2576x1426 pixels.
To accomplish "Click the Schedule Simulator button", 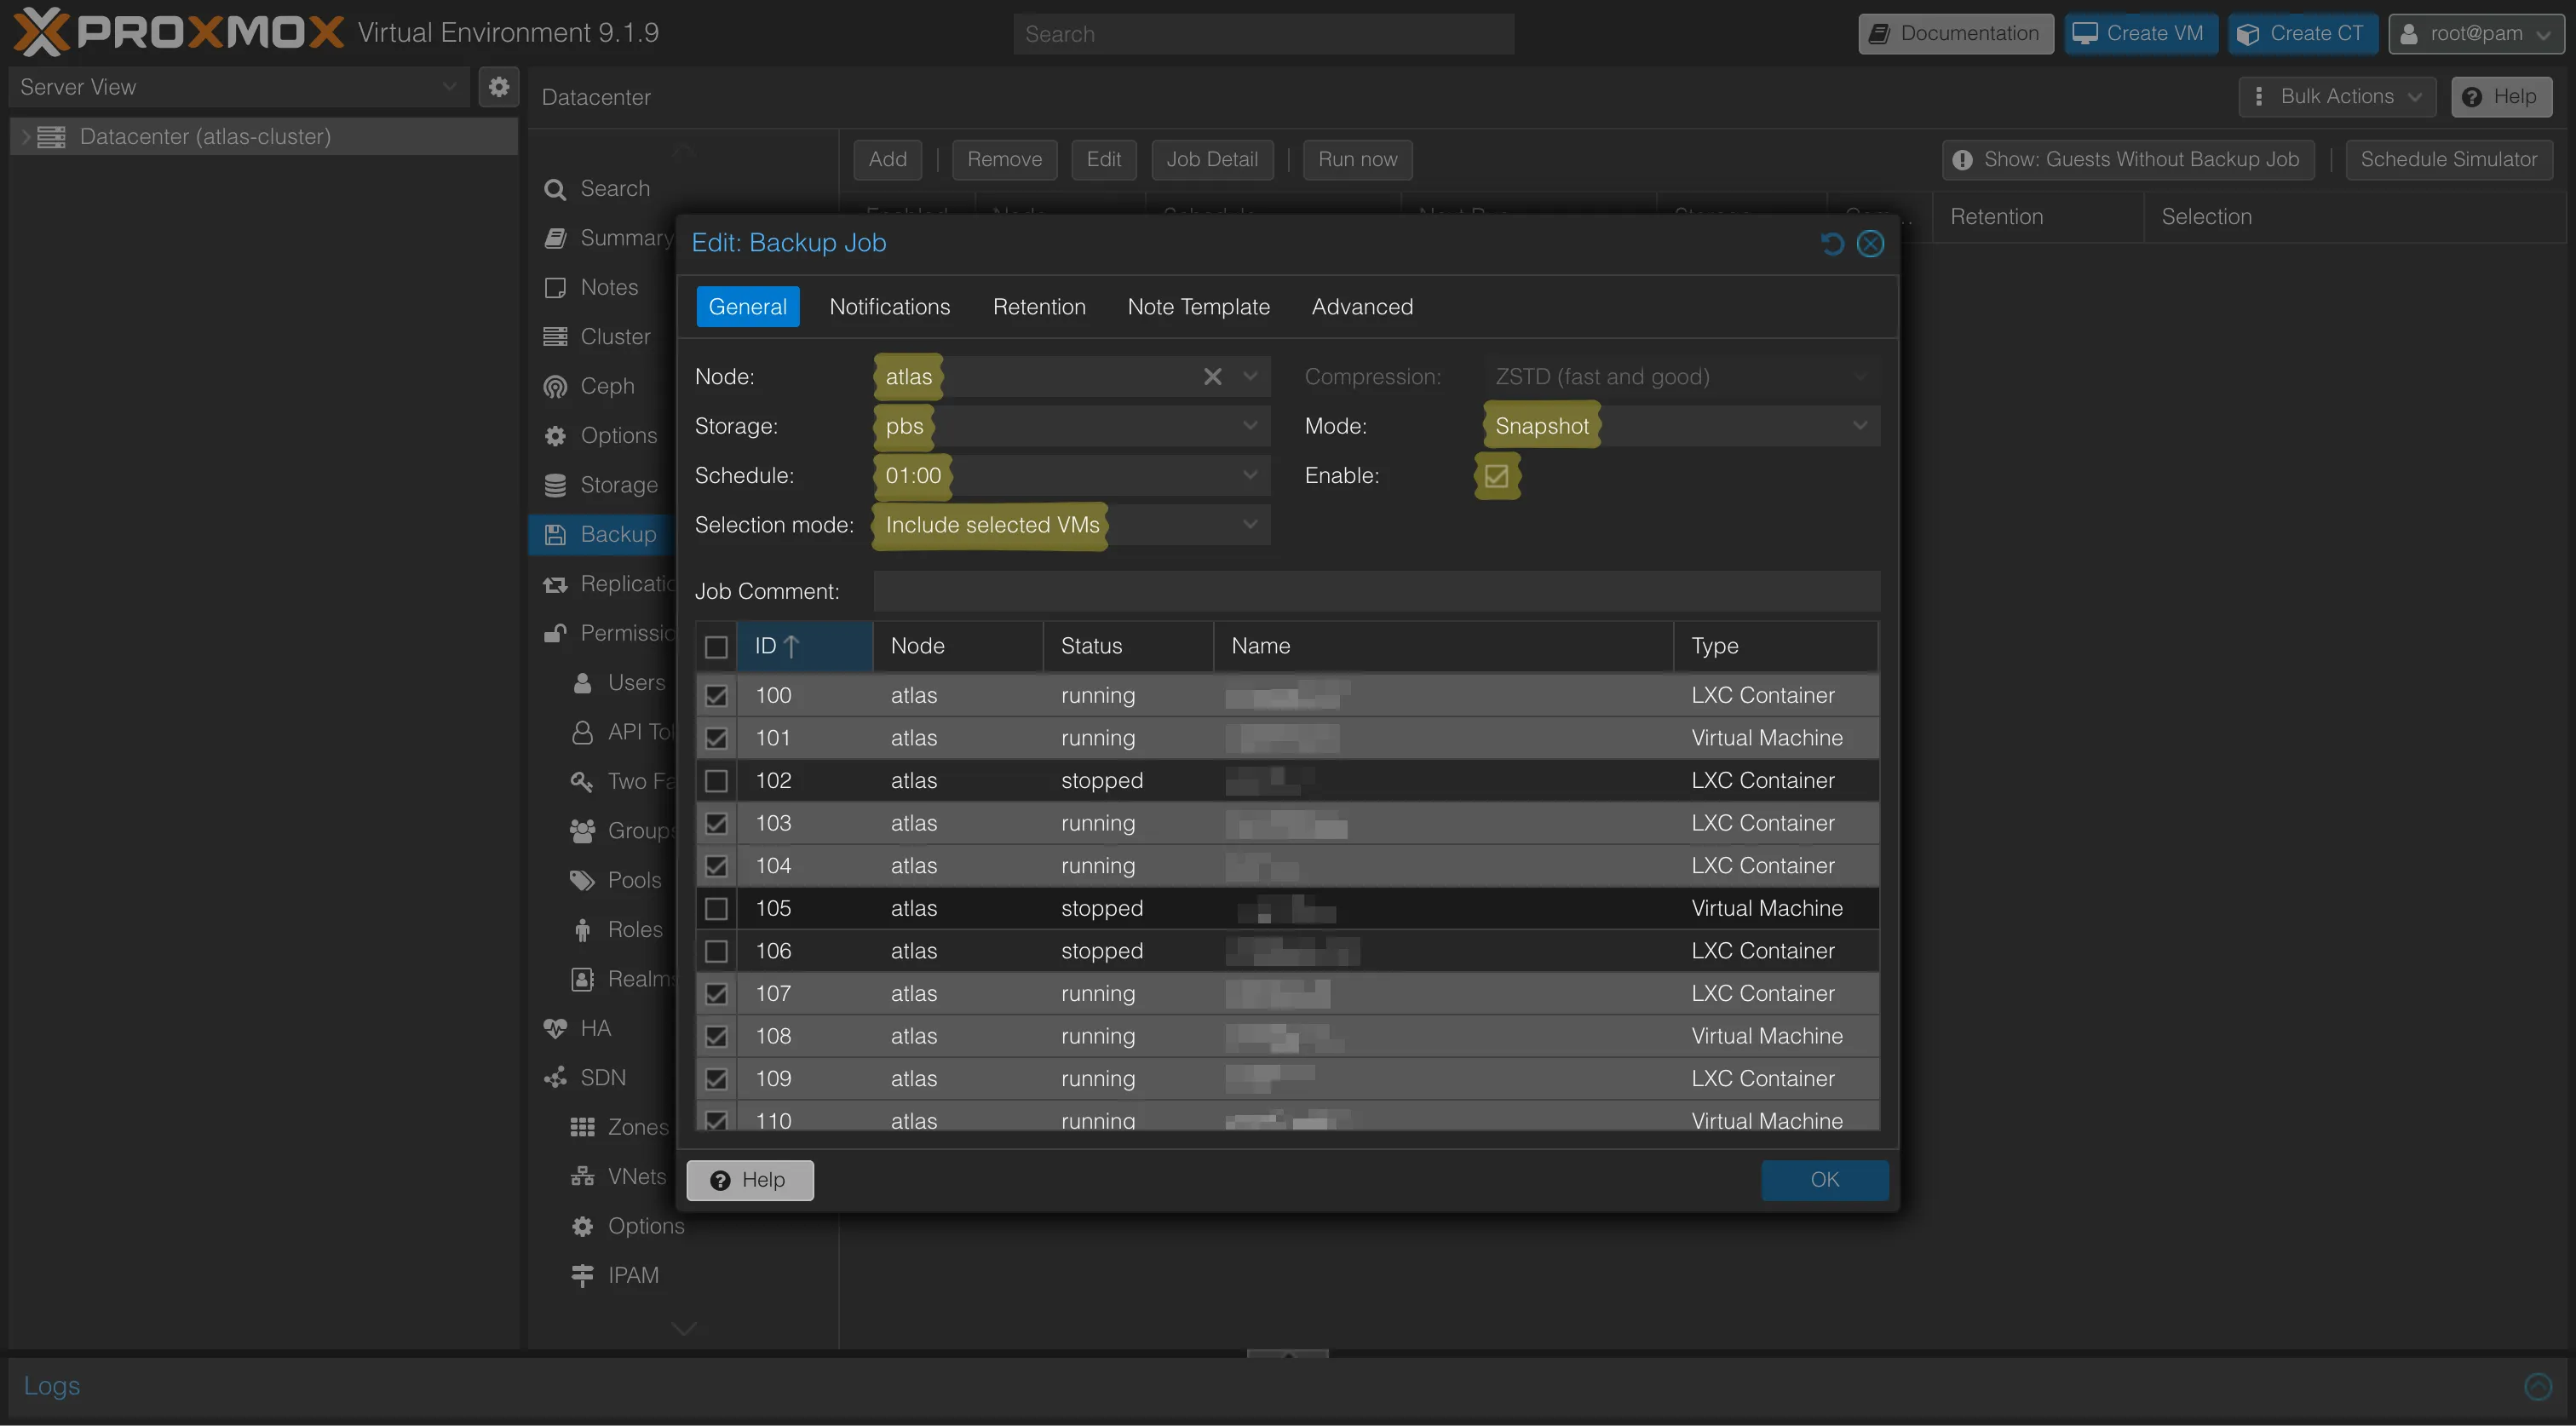I will (x=2448, y=160).
